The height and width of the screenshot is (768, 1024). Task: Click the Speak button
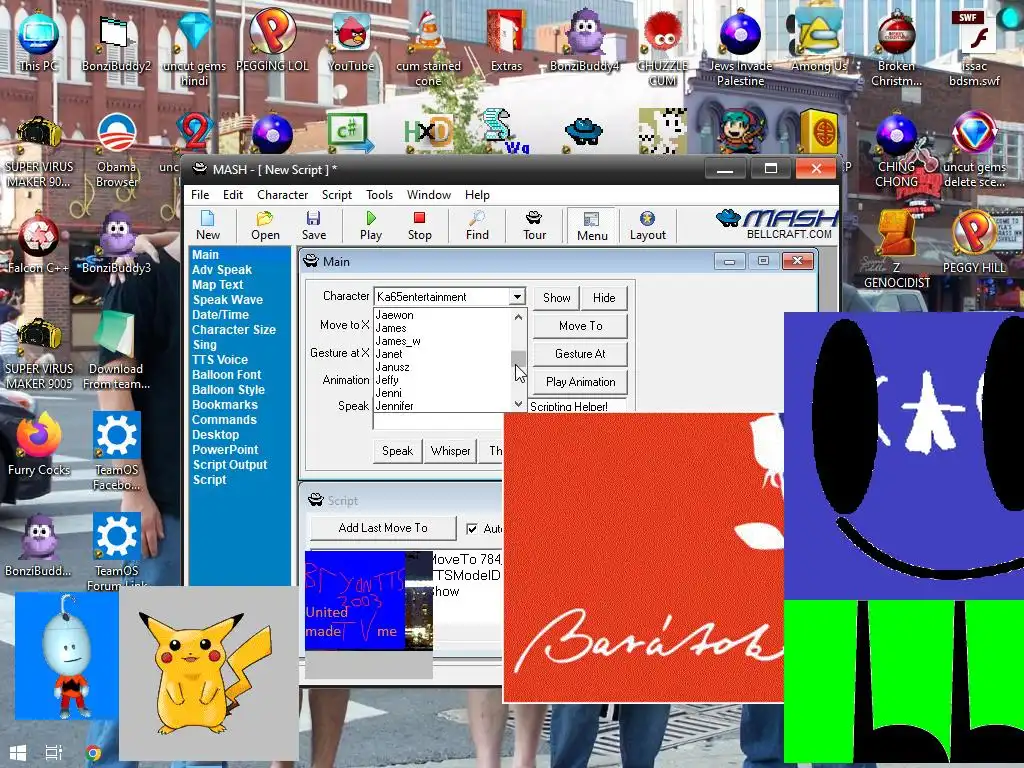[397, 451]
